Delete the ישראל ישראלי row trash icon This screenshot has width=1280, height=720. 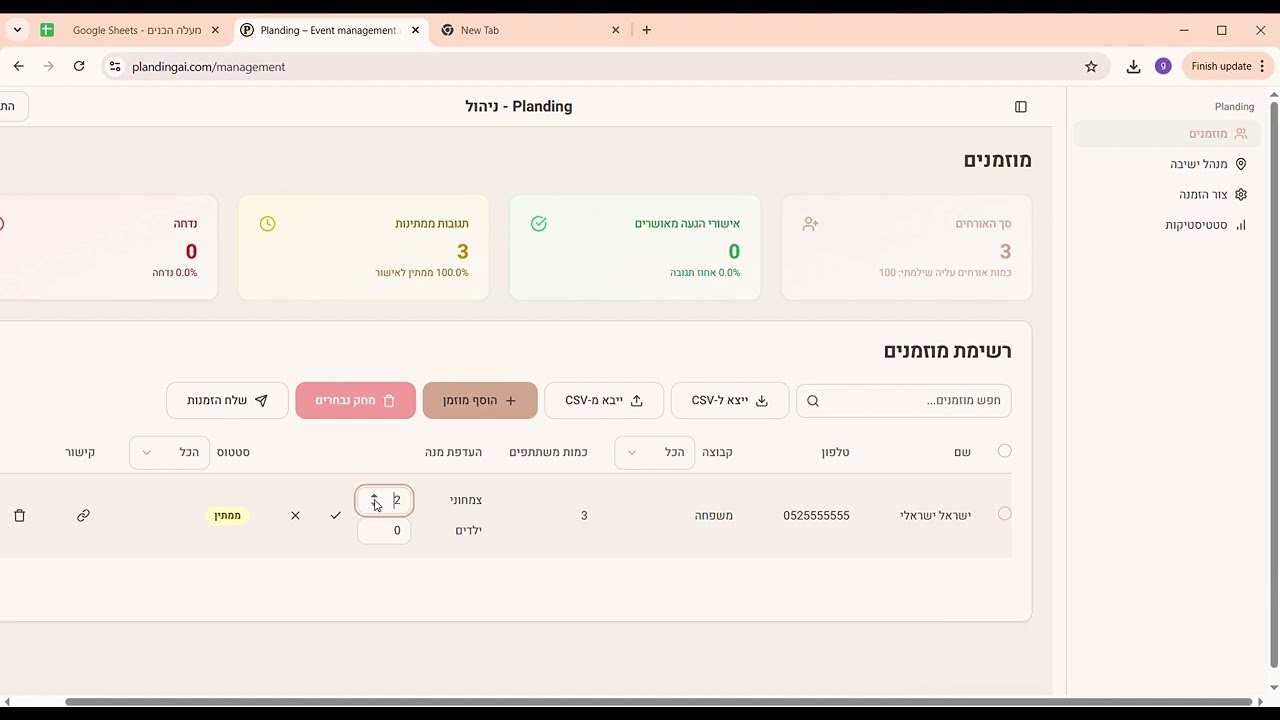click(19, 516)
